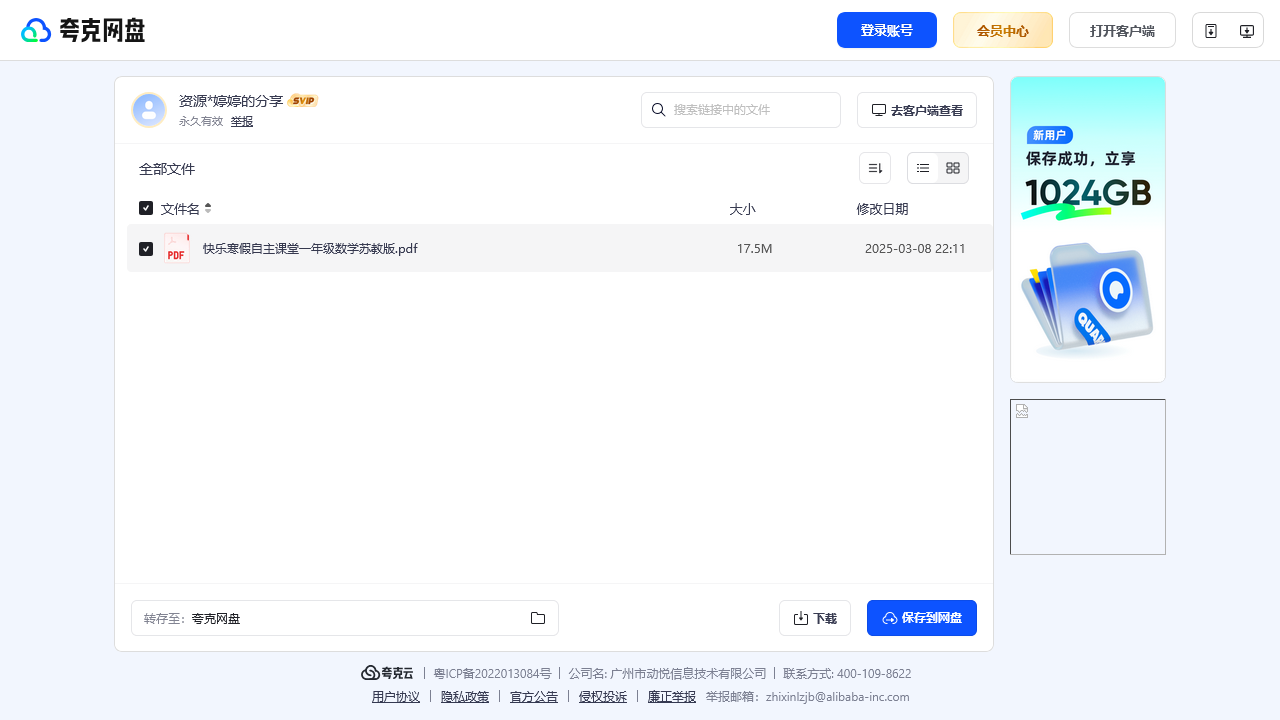This screenshot has width=1280, height=720.
Task: Click 打开客户端 button
Action: [x=1122, y=30]
